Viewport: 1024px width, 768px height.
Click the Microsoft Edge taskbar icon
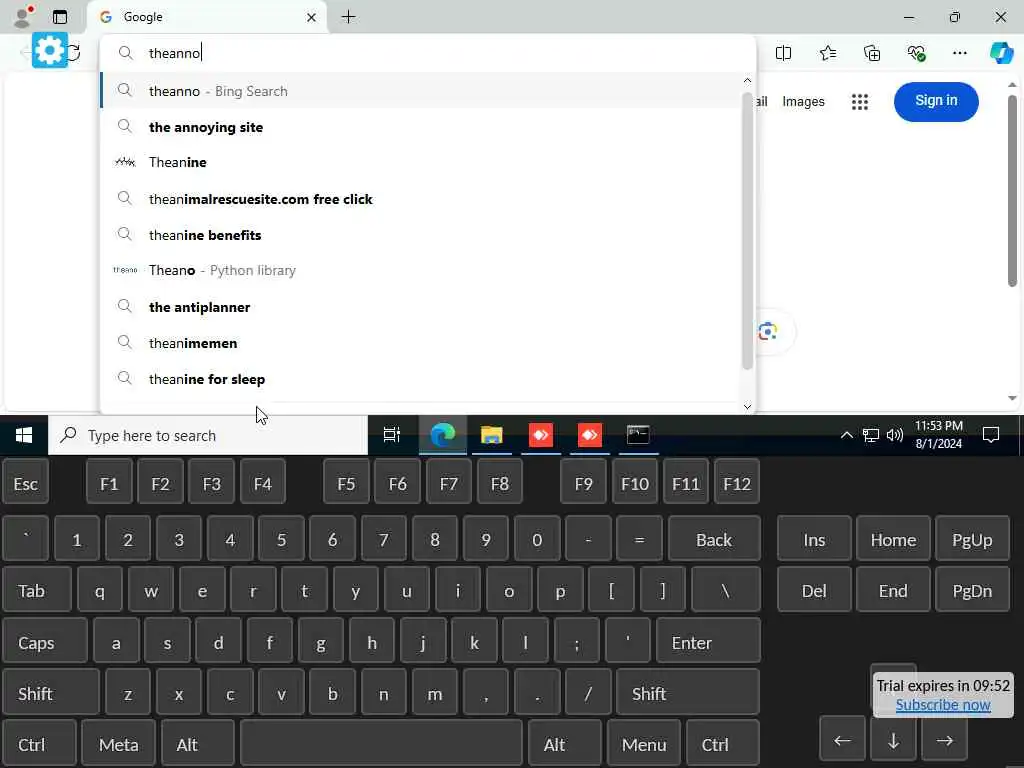click(x=442, y=435)
